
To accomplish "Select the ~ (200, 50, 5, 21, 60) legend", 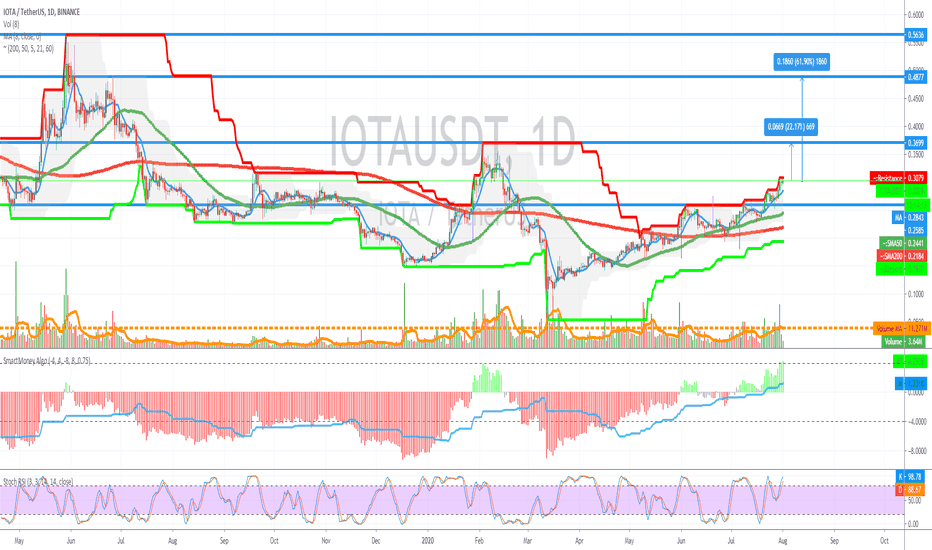I will point(28,49).
